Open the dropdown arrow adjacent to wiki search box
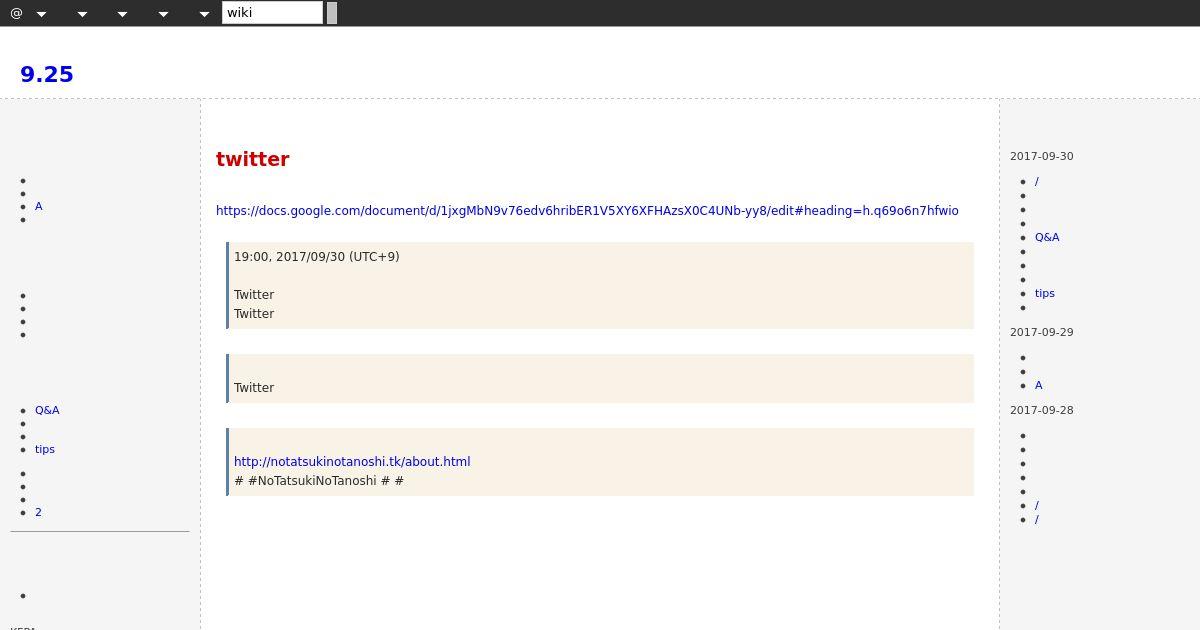1200x630 pixels. tap(204, 14)
